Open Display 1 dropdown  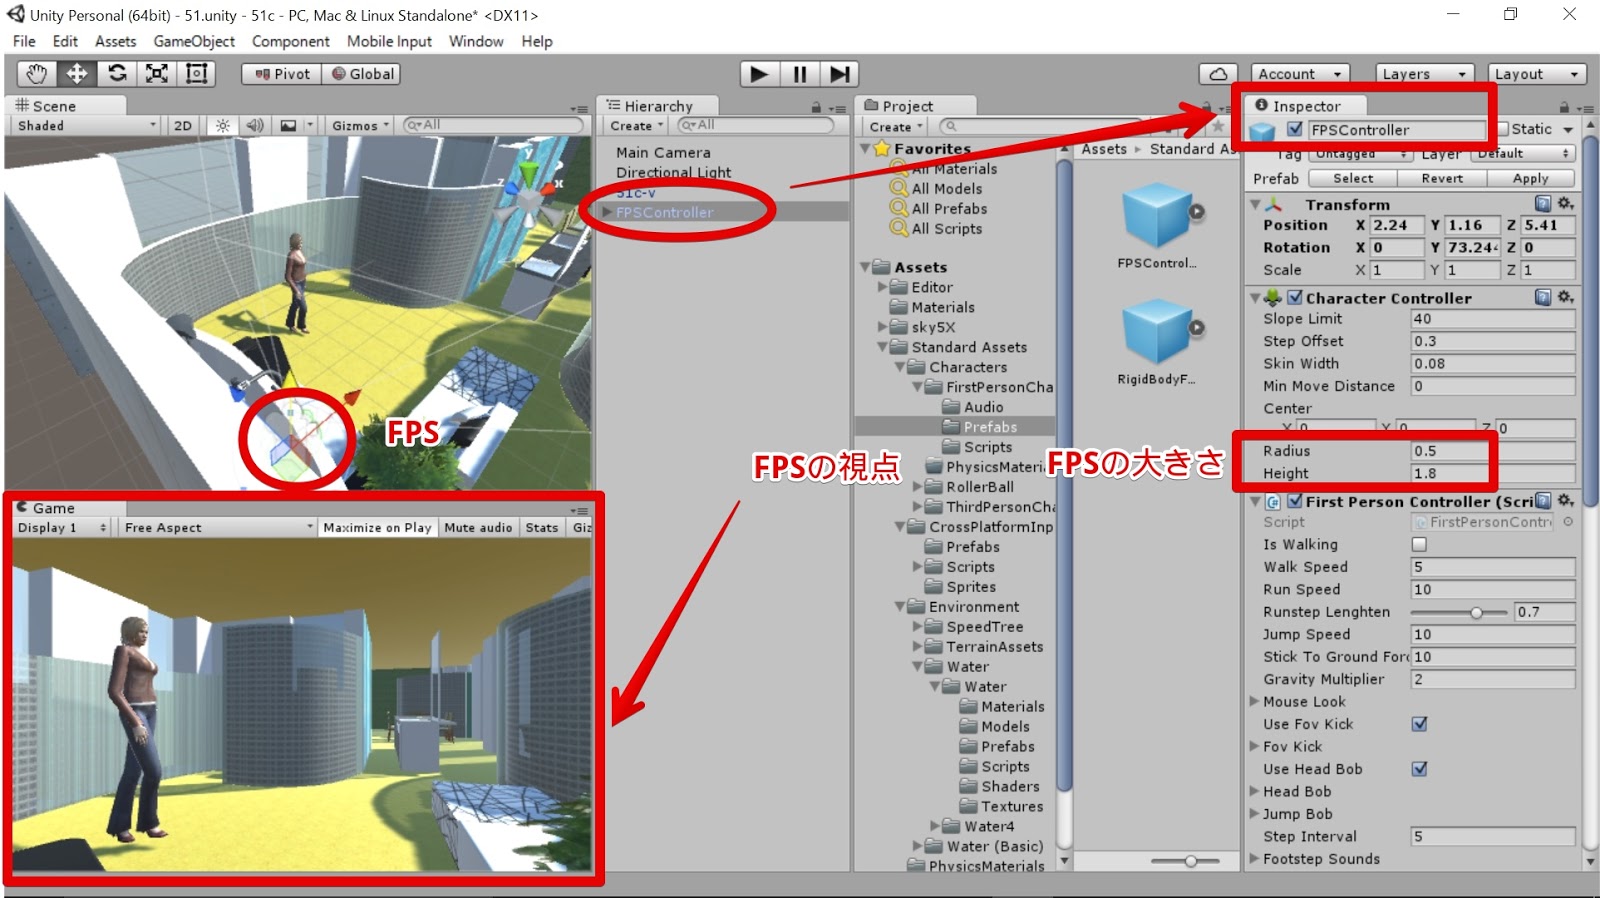point(62,527)
